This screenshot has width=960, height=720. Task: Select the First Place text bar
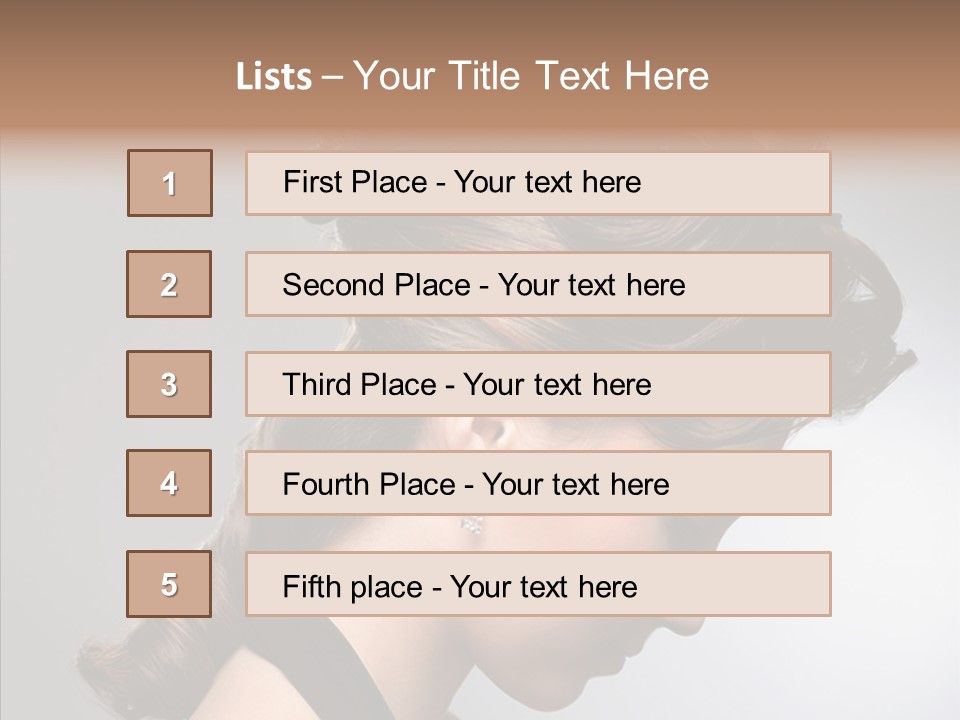538,183
